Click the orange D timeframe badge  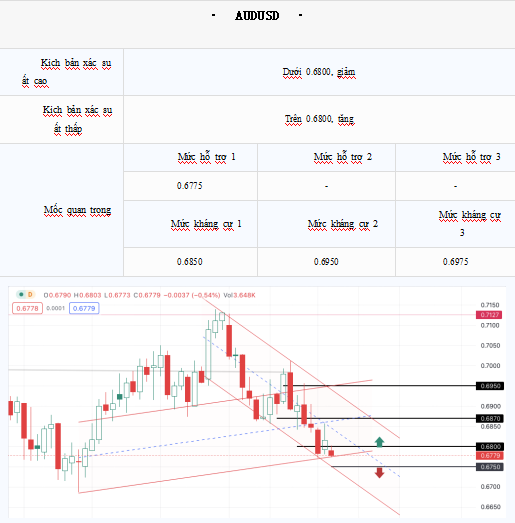click(30, 294)
